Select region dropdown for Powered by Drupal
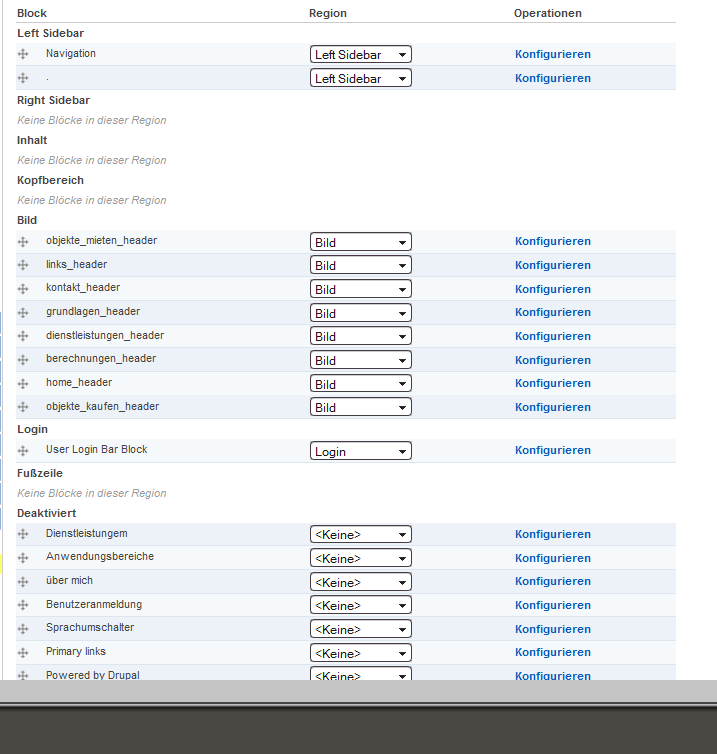The height and width of the screenshot is (754, 717). 360,674
